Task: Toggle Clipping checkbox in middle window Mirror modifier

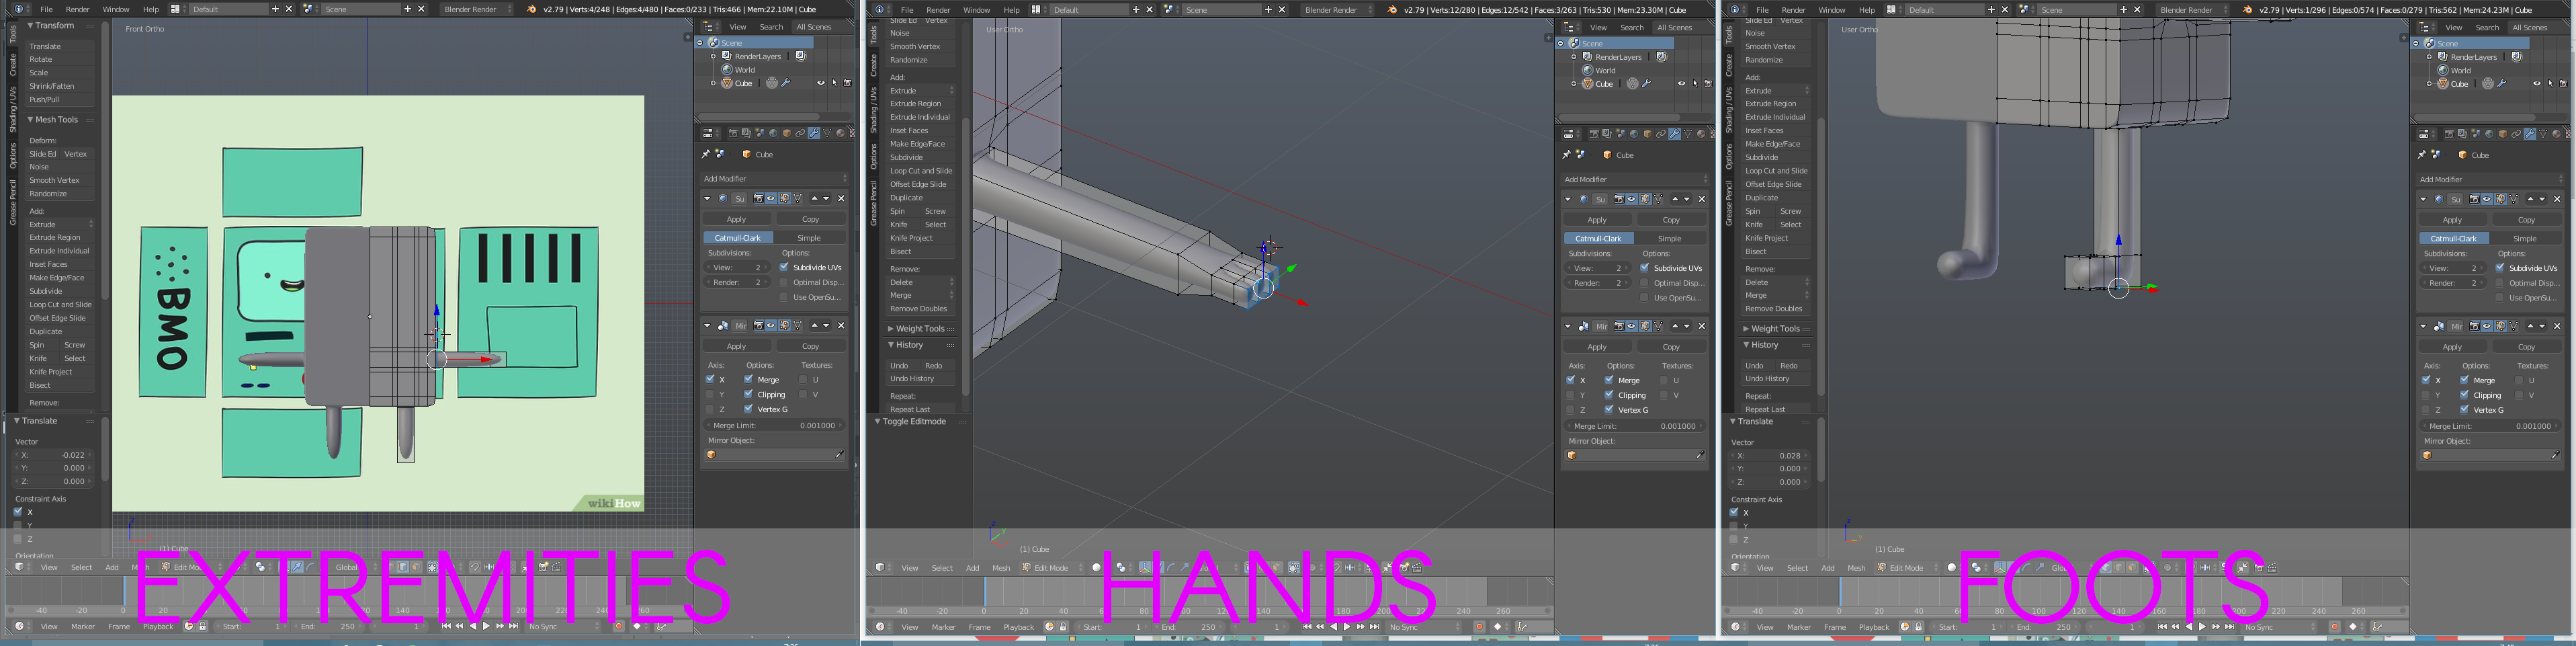Action: (1609, 395)
